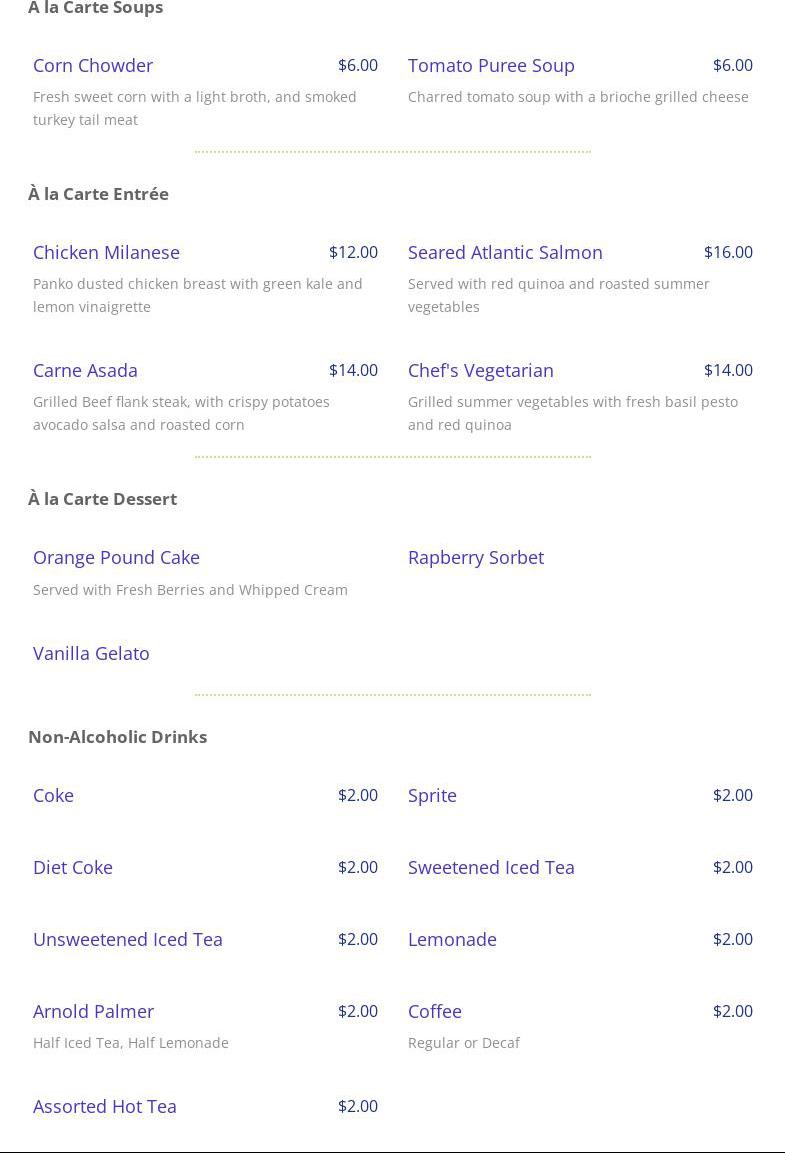Click the Chicken Milanese entrée link
785x1153 pixels.
pyautogui.click(x=106, y=253)
